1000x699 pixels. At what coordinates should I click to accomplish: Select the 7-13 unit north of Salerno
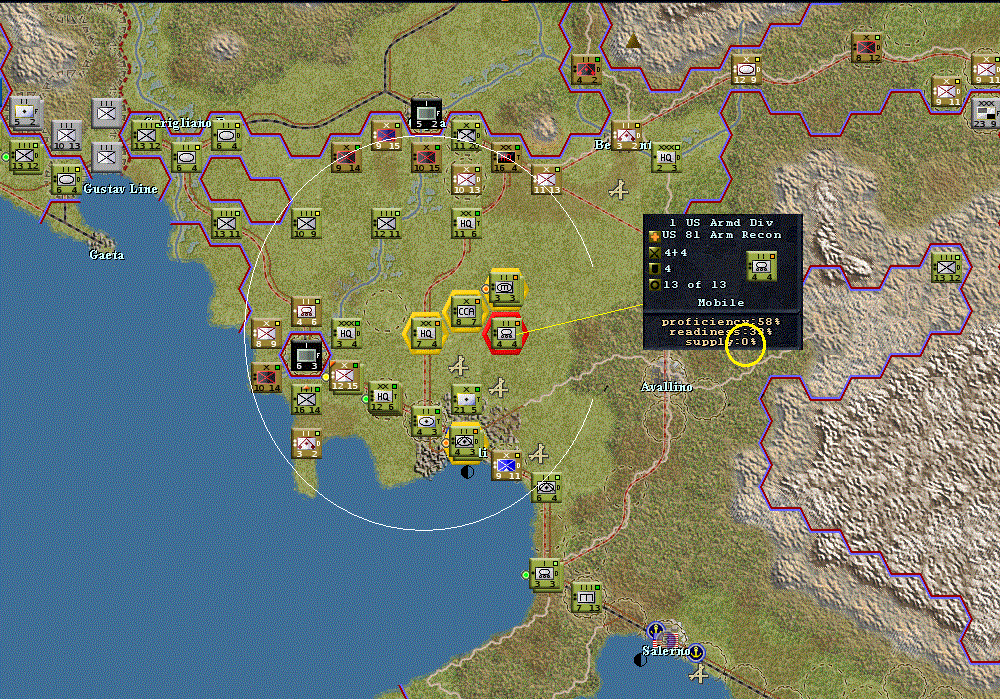tap(587, 598)
